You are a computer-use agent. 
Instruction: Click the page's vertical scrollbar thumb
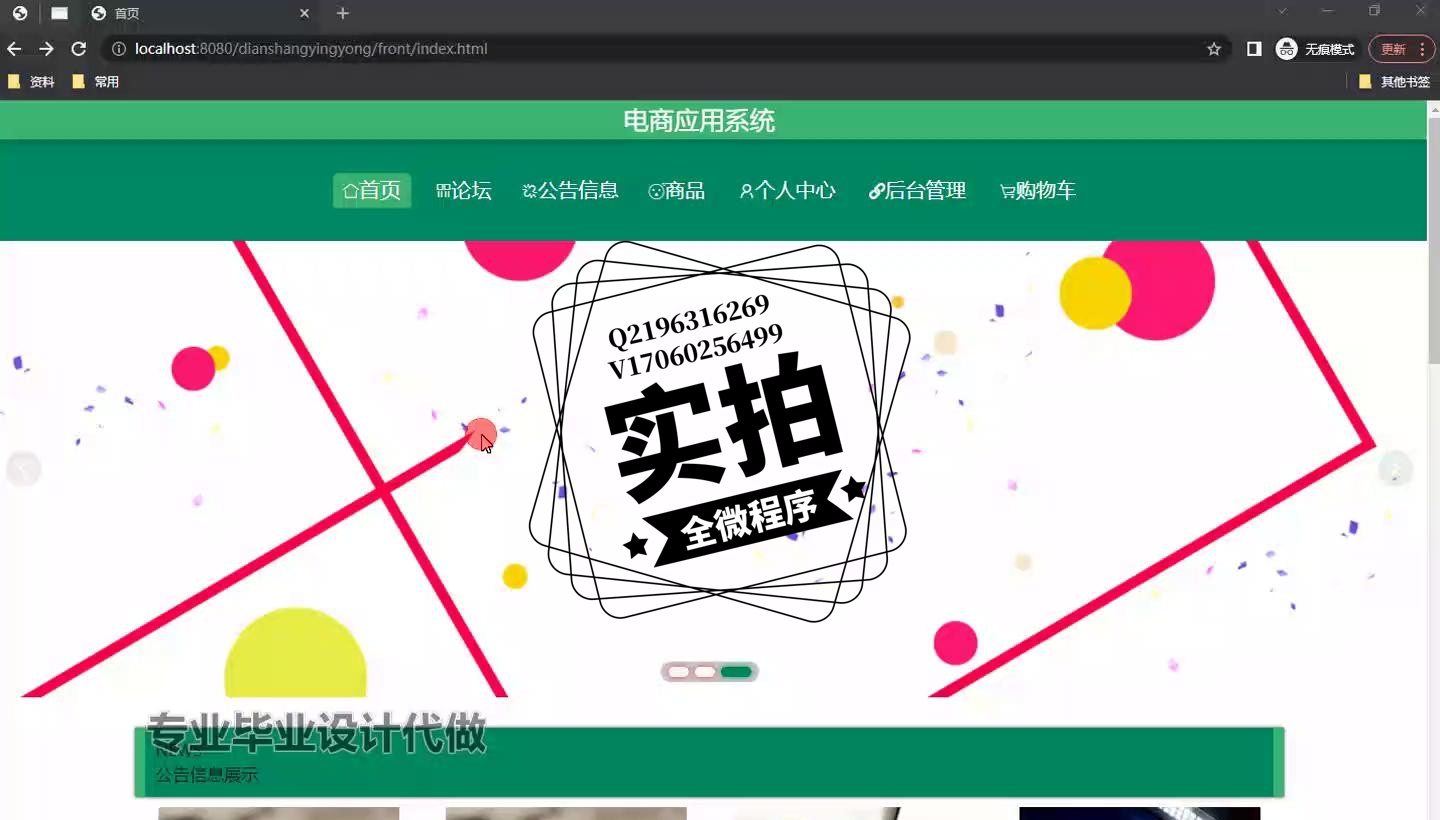pyautogui.click(x=1433, y=240)
